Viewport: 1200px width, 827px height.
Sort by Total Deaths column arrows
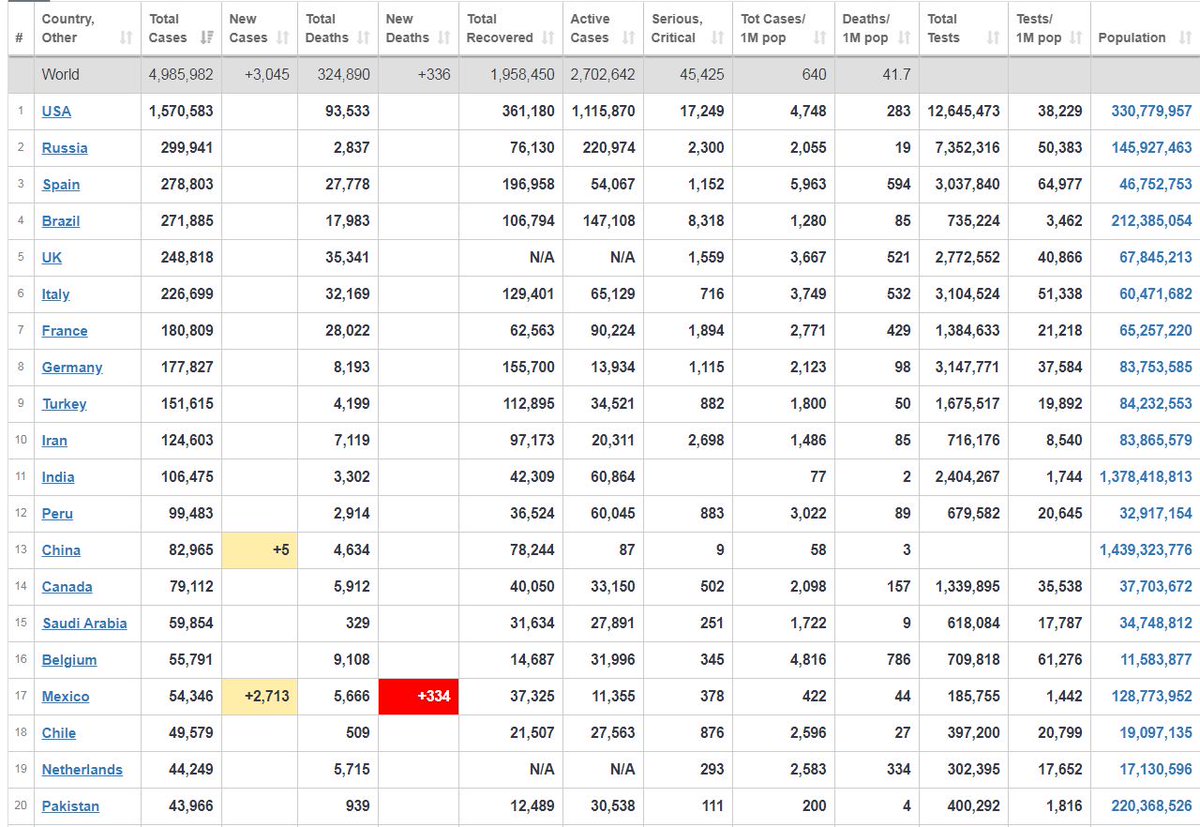point(363,38)
